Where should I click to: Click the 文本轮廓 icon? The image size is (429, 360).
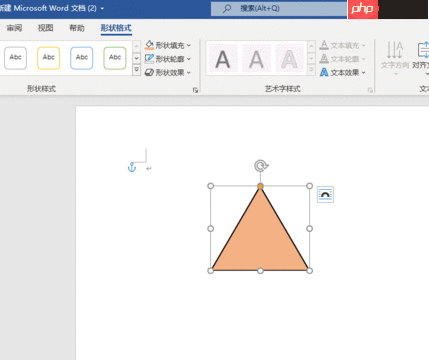[324, 59]
